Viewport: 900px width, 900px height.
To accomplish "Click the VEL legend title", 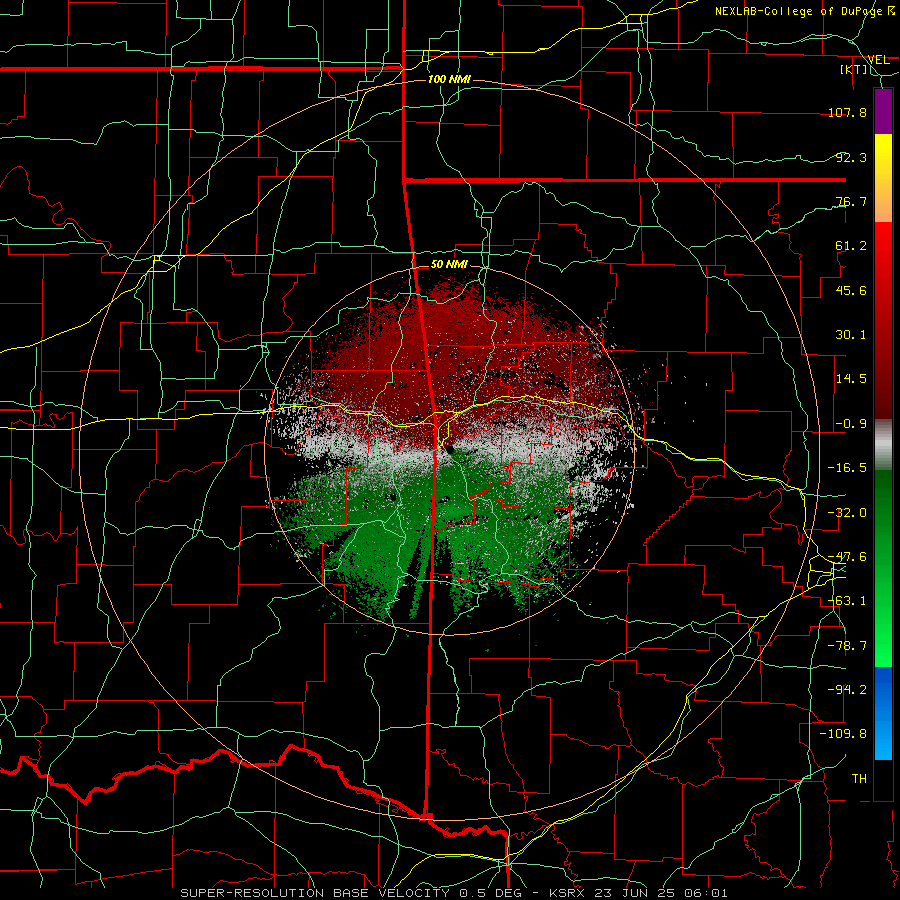I will click(878, 60).
